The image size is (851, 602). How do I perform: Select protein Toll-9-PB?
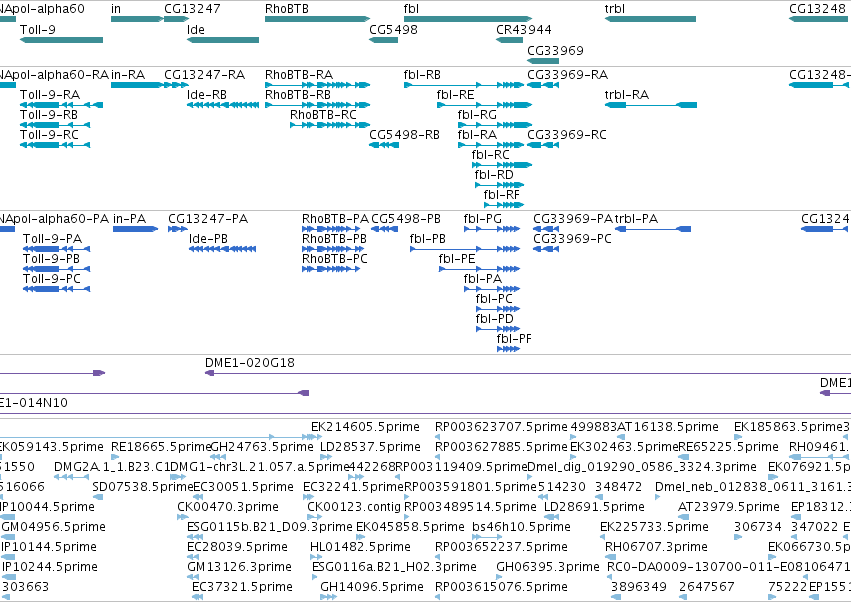pos(56,269)
